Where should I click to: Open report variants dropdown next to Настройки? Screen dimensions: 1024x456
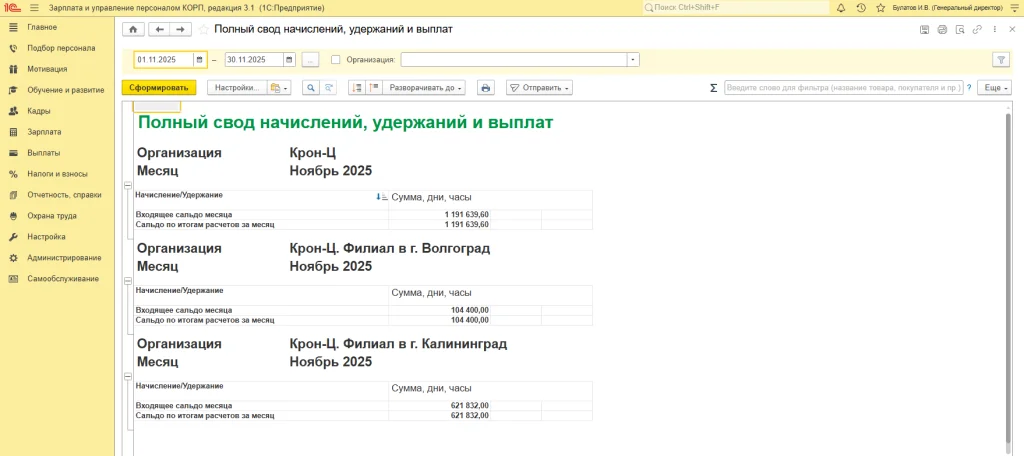(279, 88)
